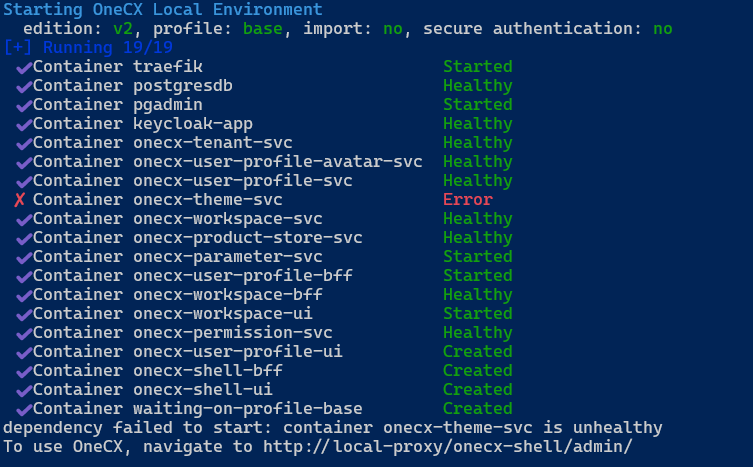Image resolution: width=753 pixels, height=467 pixels.
Task: Click the checkmark next to onecx-shell-ui
Action: pyautogui.click(x=24, y=390)
